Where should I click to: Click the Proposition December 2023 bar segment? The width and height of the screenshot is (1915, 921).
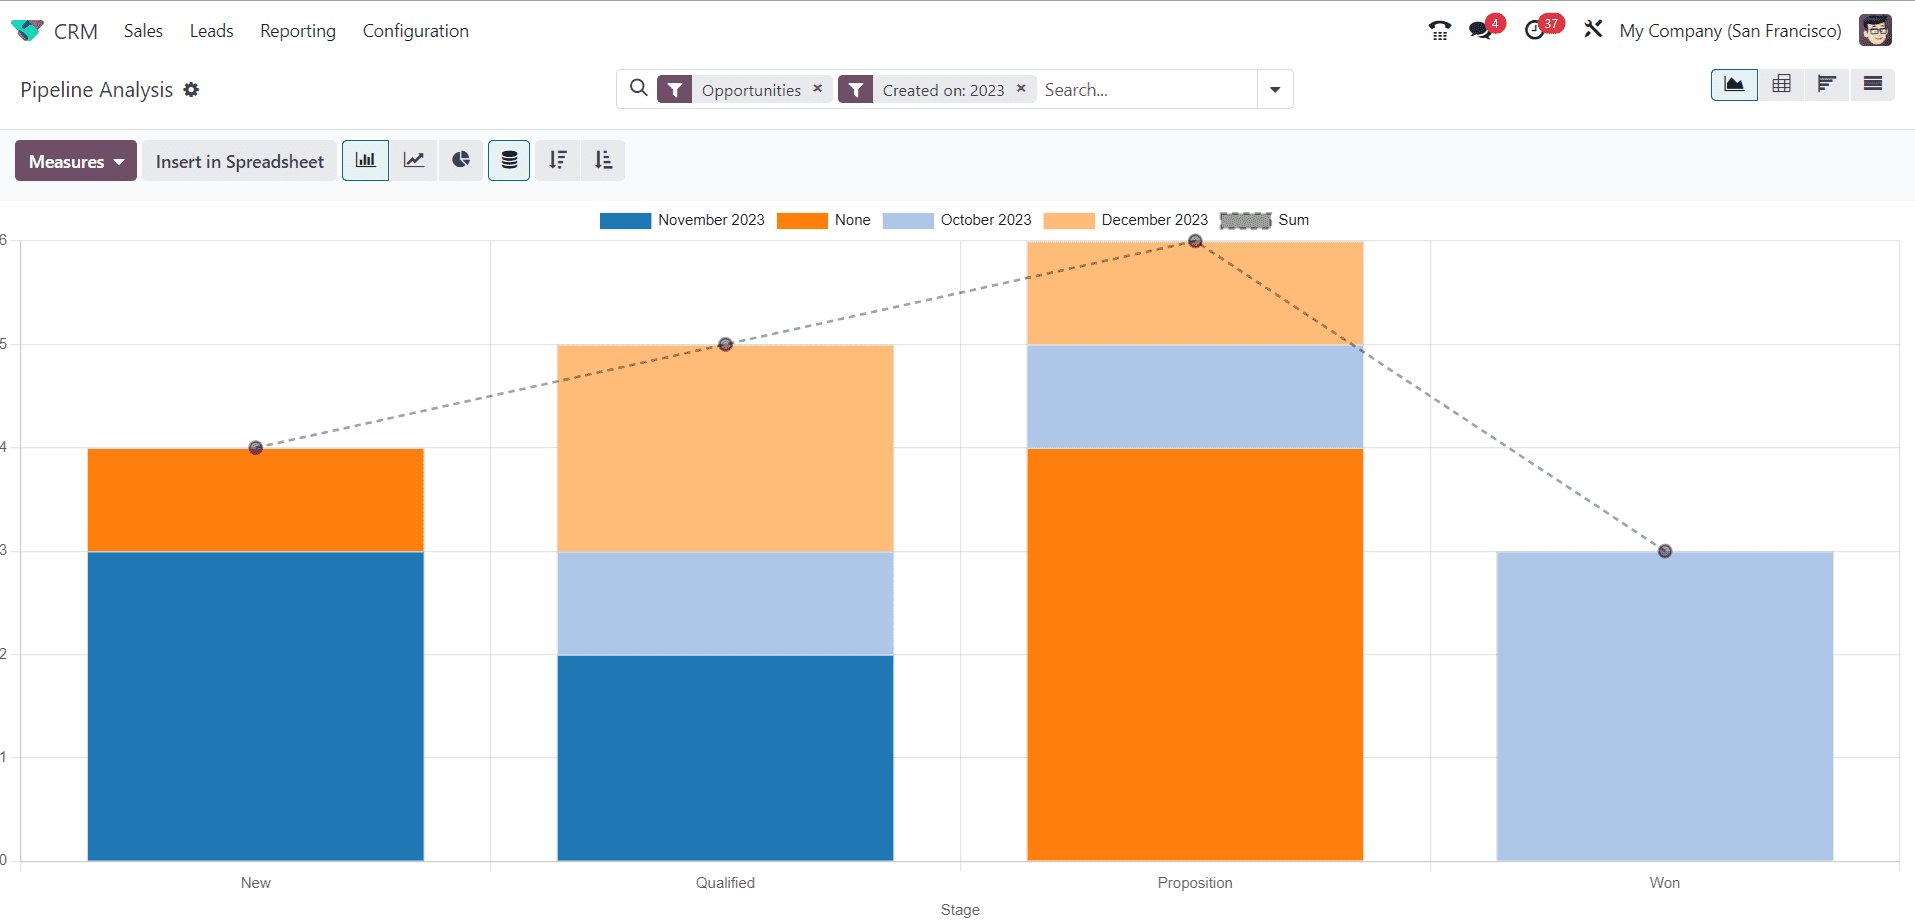(1195, 294)
